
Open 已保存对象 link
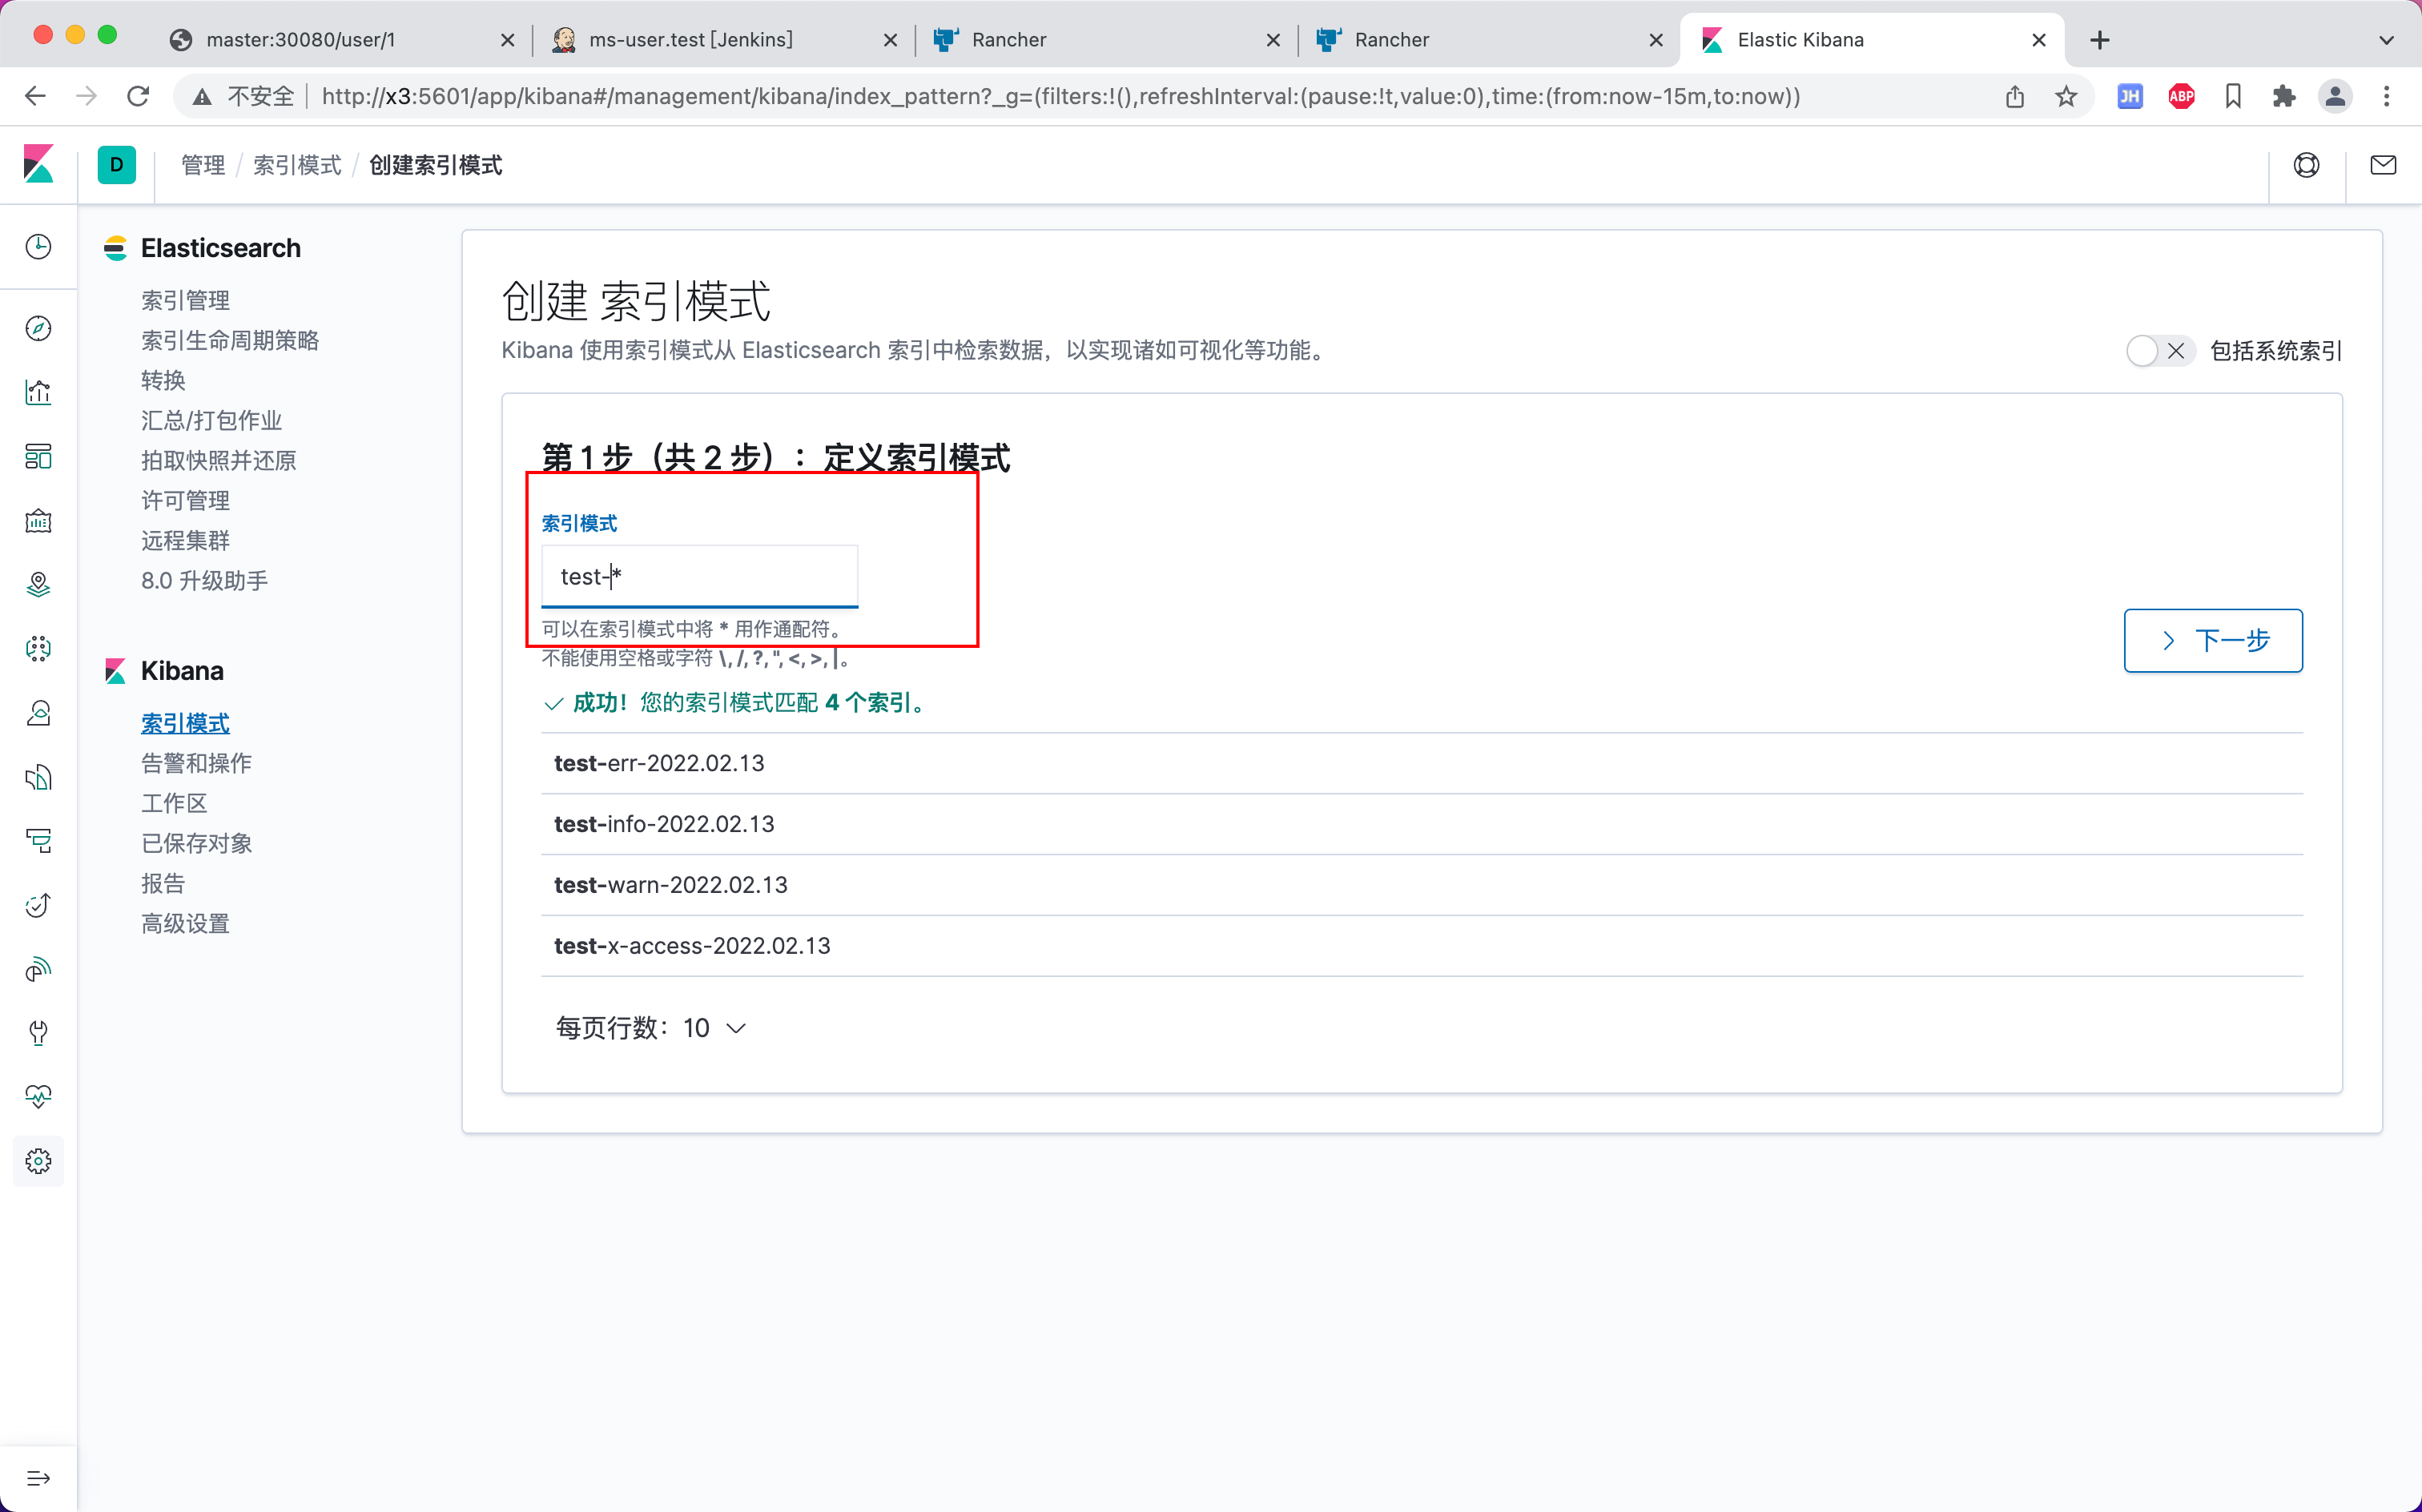pyautogui.click(x=197, y=843)
